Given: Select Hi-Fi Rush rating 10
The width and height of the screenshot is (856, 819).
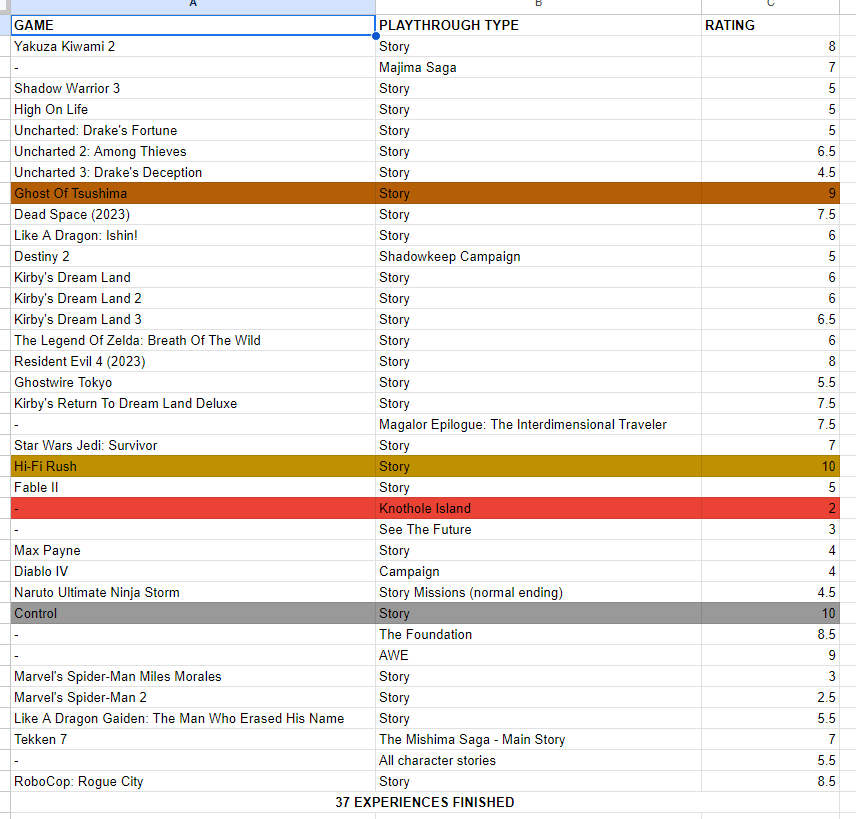Looking at the screenshot, I should click(770, 467).
